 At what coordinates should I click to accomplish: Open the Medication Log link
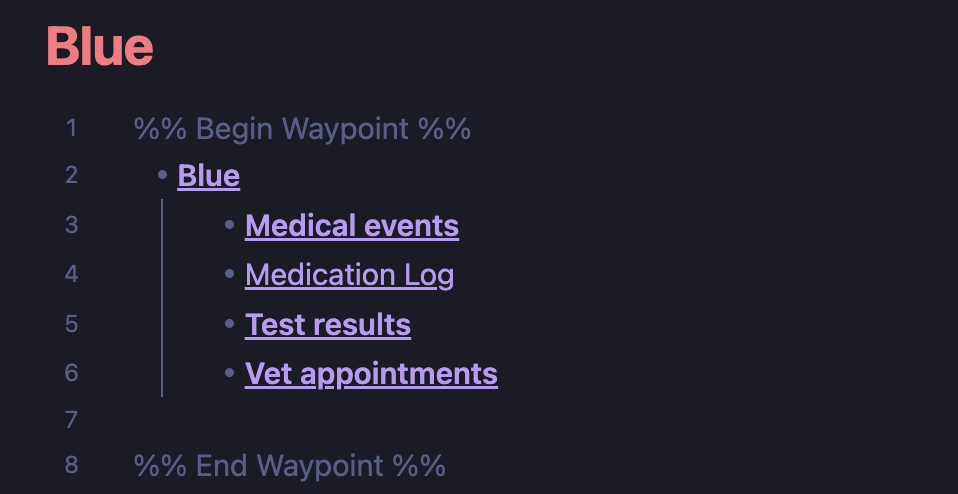[x=349, y=275]
